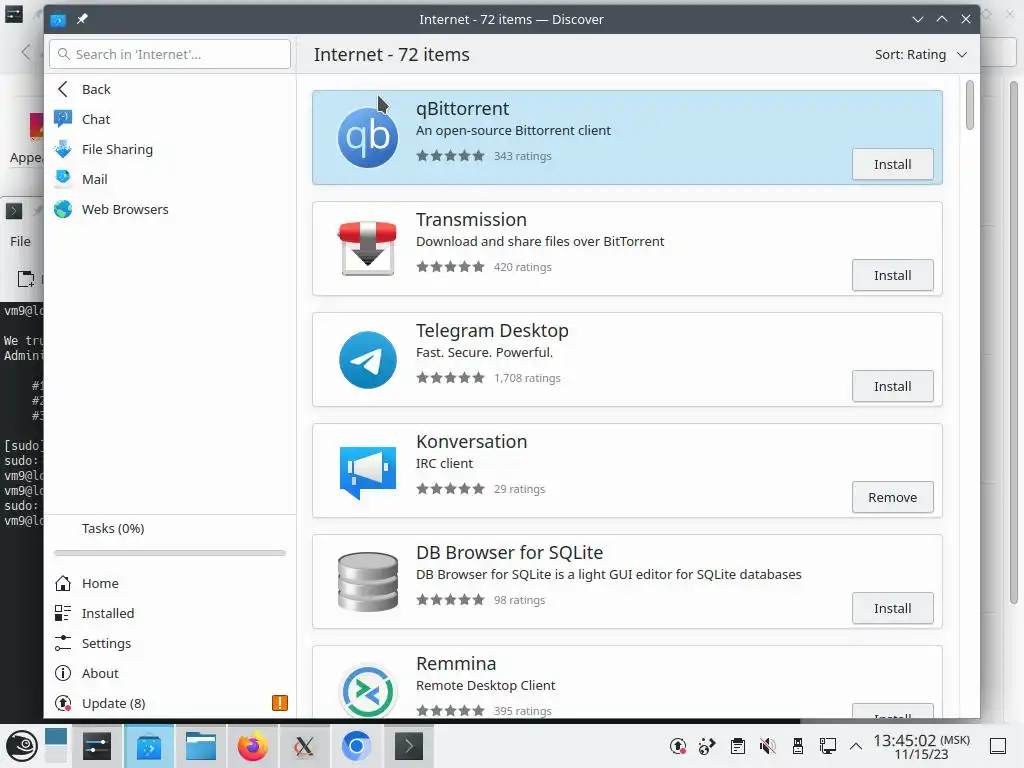This screenshot has height=768, width=1024.
Task: Click the Remmina title text
Action: tap(456, 664)
